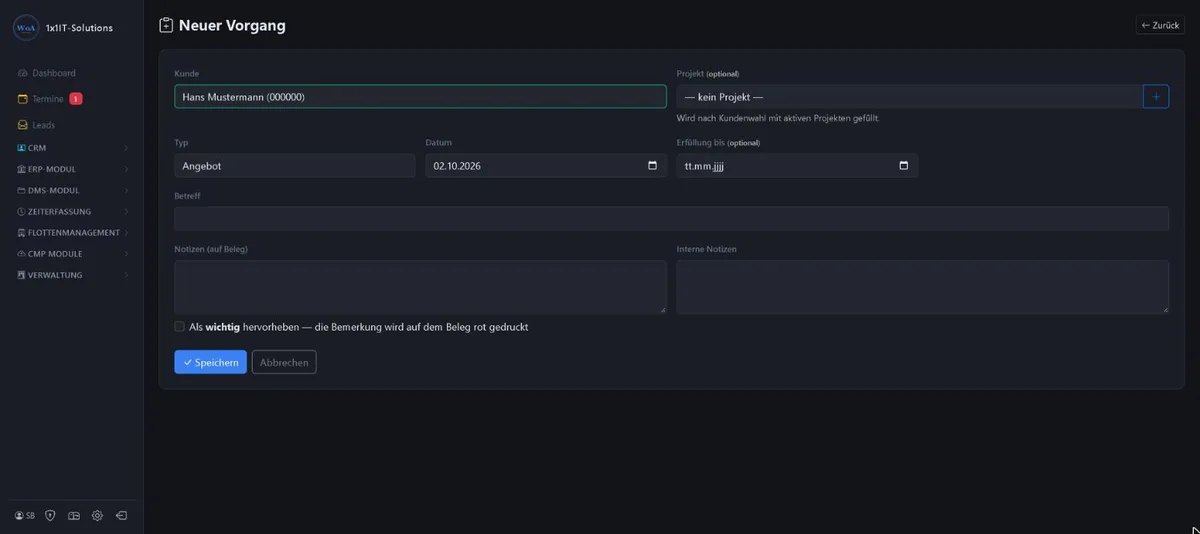This screenshot has height=534, width=1200.
Task: Add a new project with plus button
Action: coord(1156,97)
